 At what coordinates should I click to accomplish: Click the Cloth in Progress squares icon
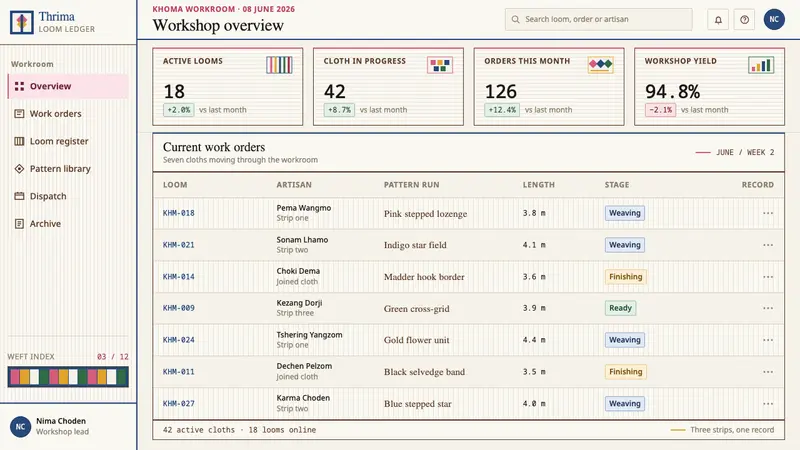tap(440, 65)
